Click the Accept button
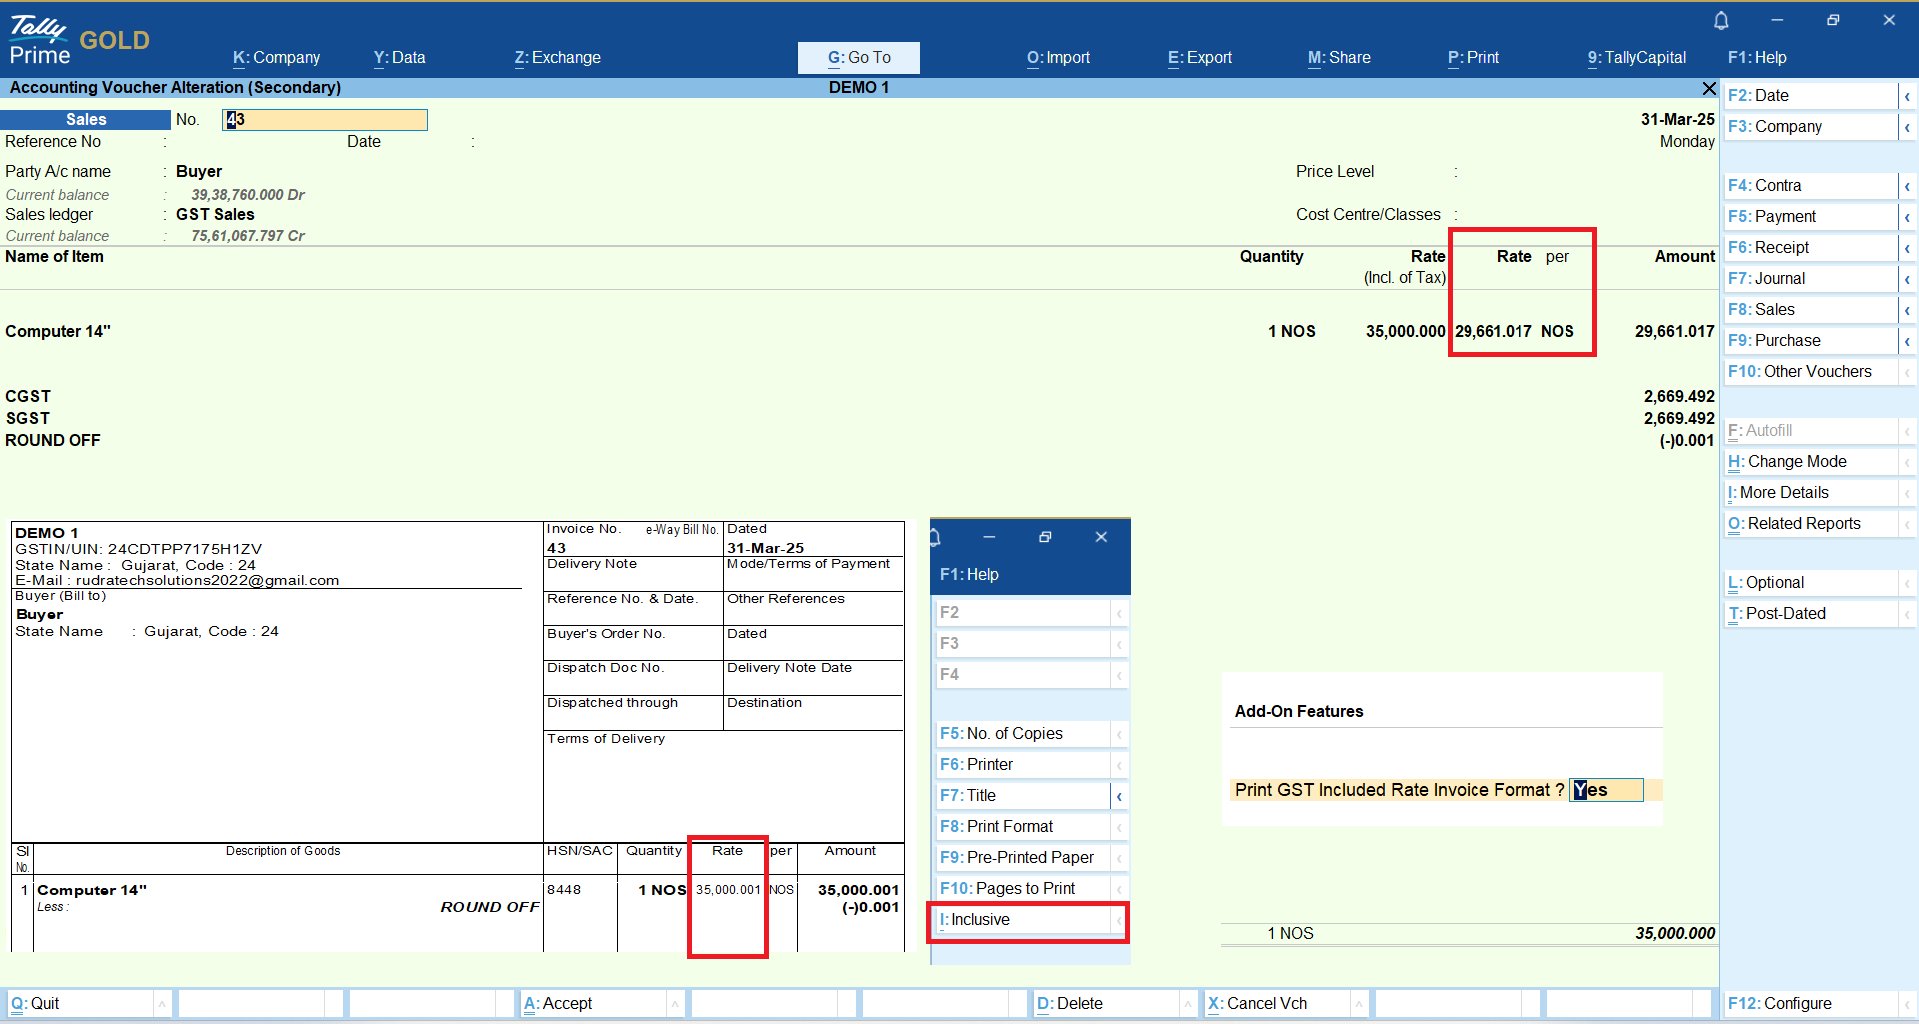 coord(558,1003)
